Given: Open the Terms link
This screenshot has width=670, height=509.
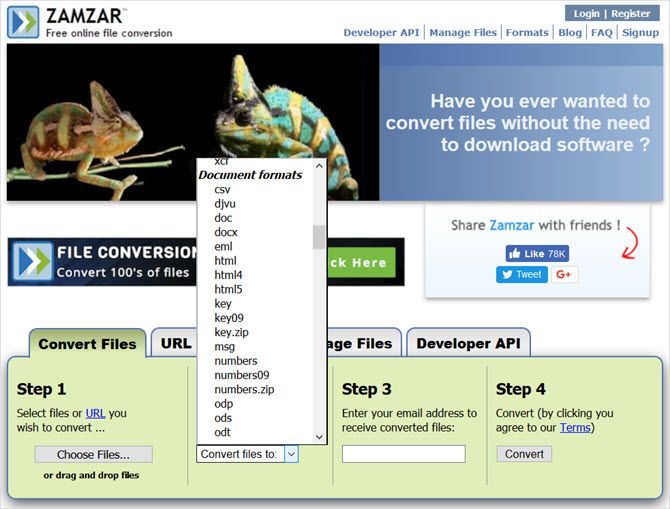Looking at the screenshot, I should pyautogui.click(x=574, y=428).
